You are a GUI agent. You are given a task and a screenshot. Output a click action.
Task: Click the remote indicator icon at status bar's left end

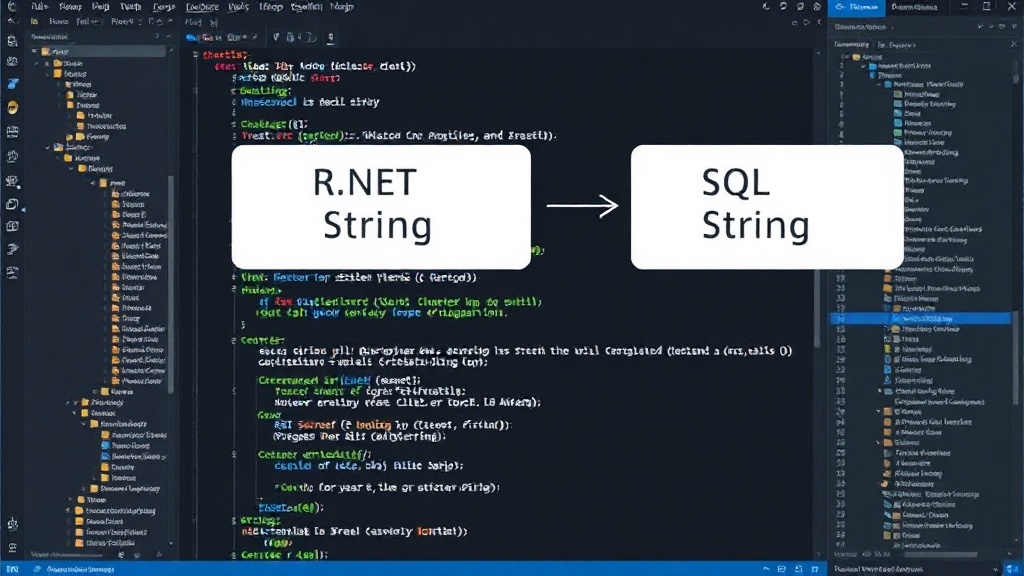click(x=12, y=569)
